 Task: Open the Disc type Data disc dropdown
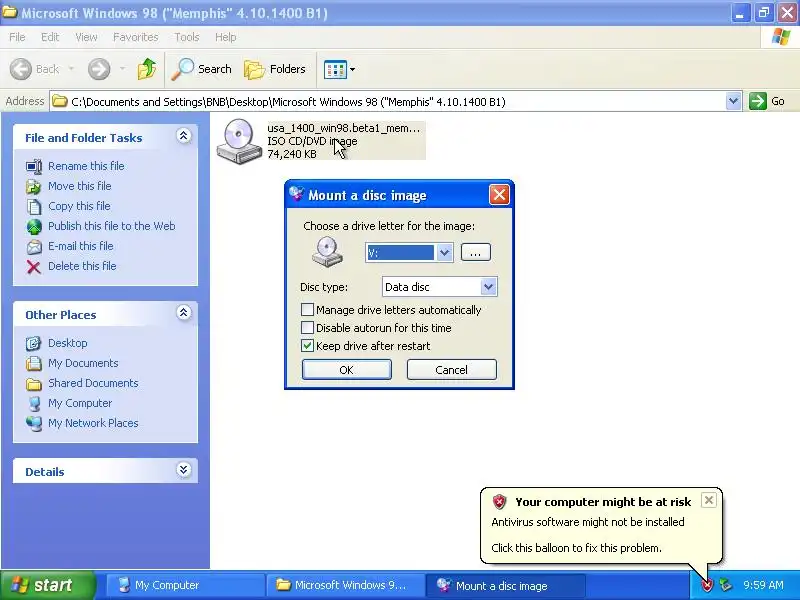(x=488, y=287)
